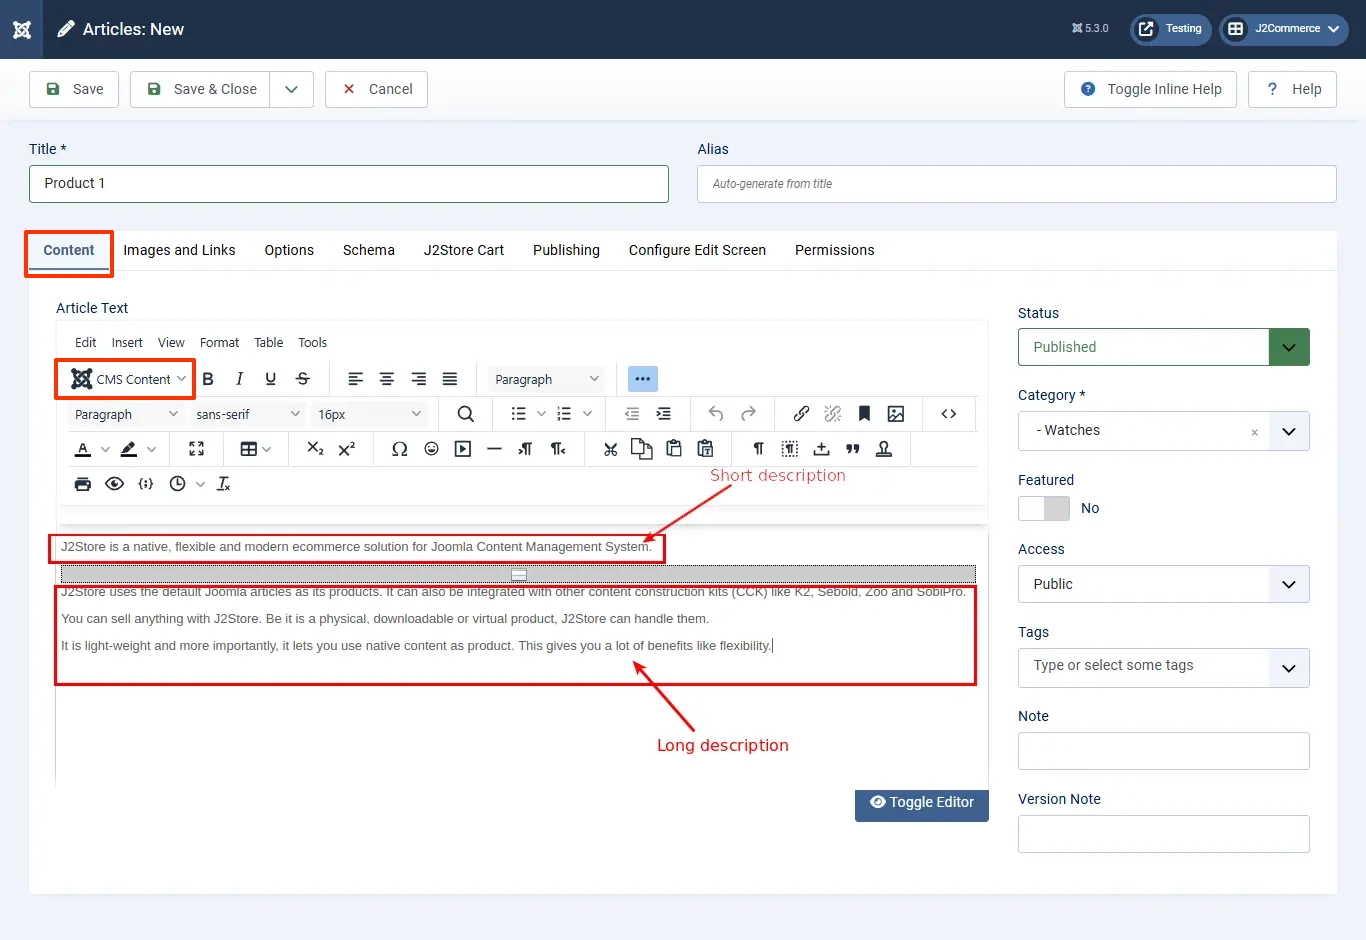The image size is (1366, 940).
Task: Apply subscript formatting
Action: click(x=315, y=449)
